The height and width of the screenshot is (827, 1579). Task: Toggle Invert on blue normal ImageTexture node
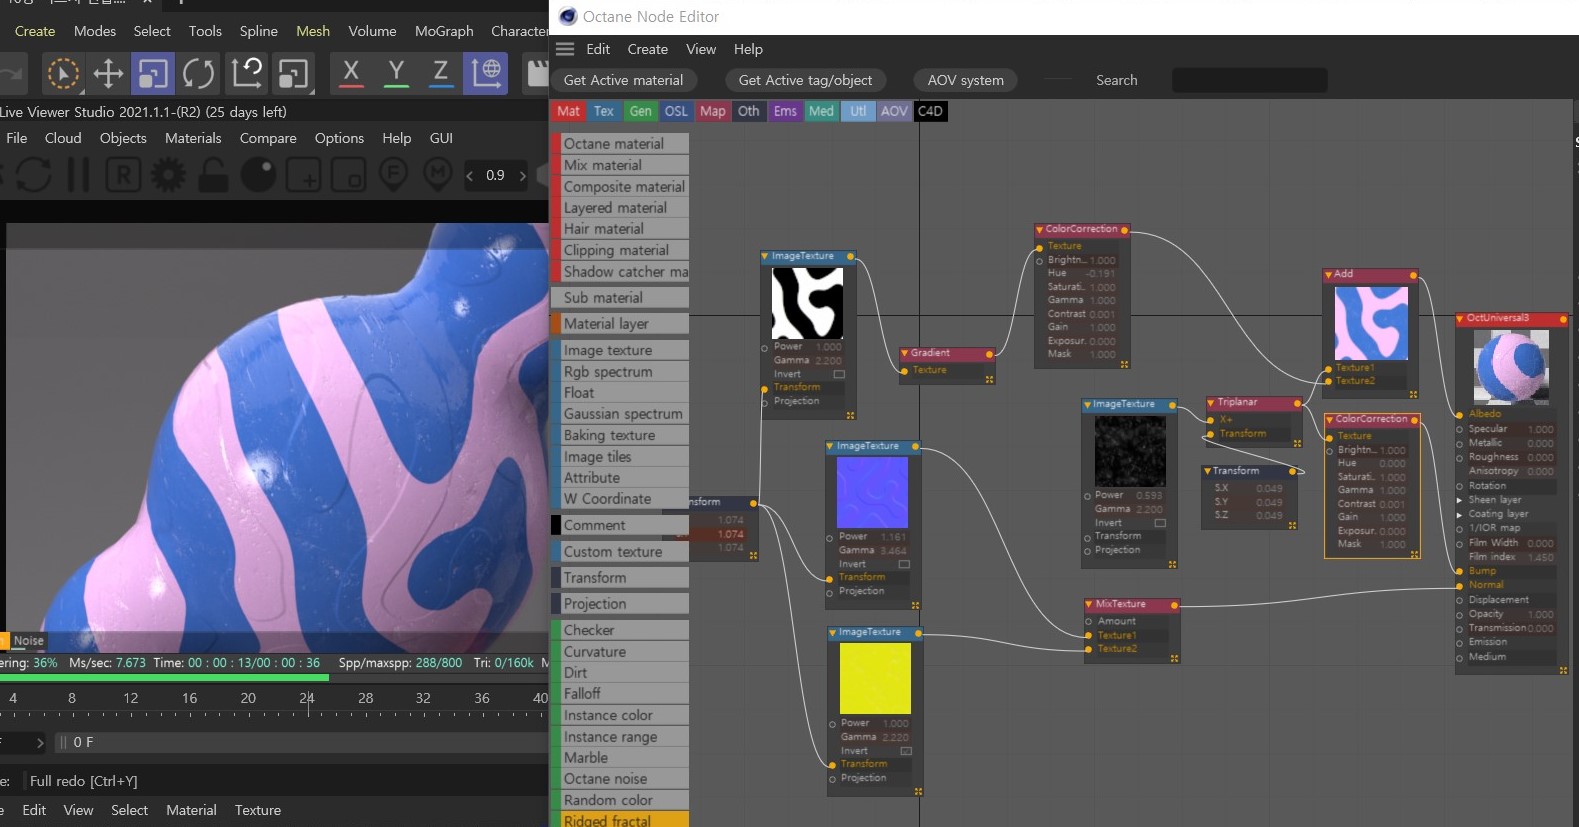pos(904,564)
